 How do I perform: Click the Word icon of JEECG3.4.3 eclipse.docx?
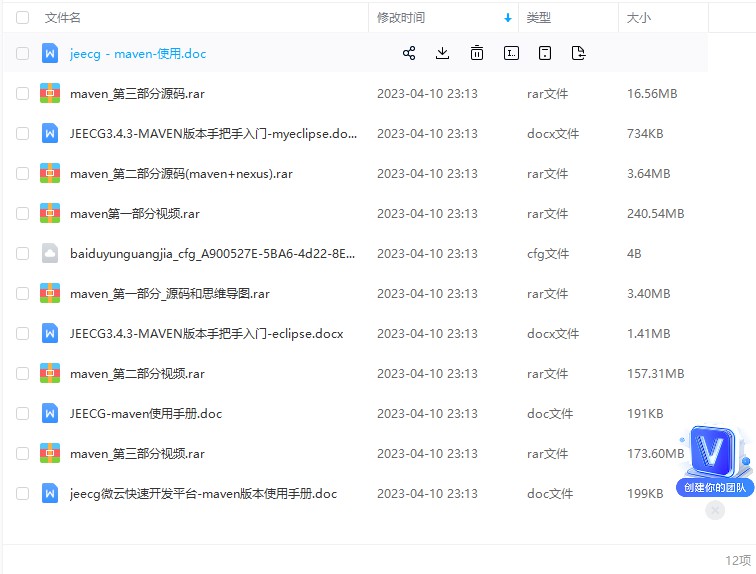tap(50, 334)
